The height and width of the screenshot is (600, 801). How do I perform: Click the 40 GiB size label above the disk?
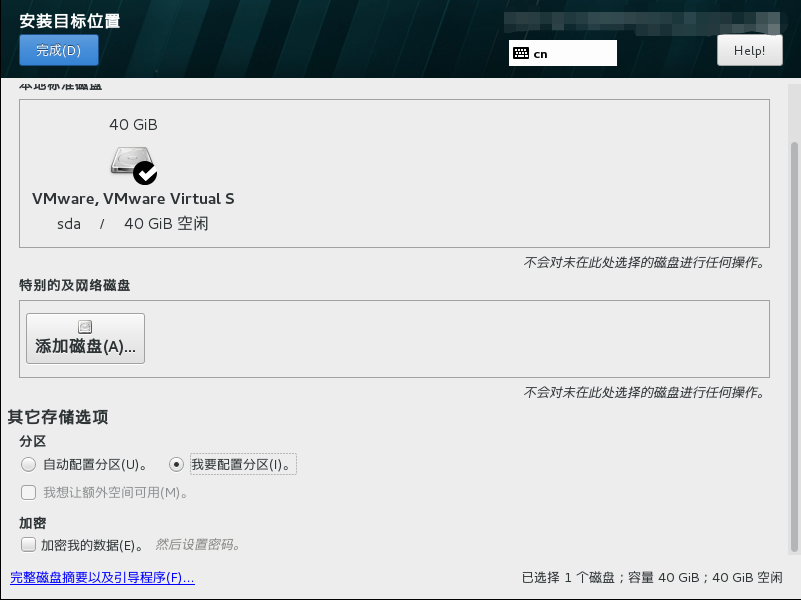pos(133,125)
